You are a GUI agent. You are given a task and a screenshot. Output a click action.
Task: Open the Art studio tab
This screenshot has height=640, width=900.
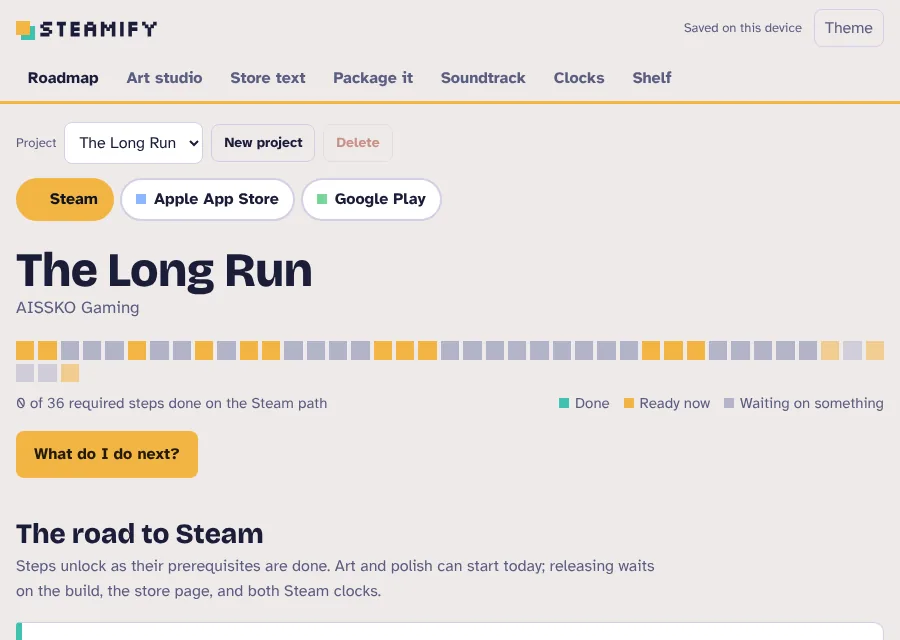(164, 78)
